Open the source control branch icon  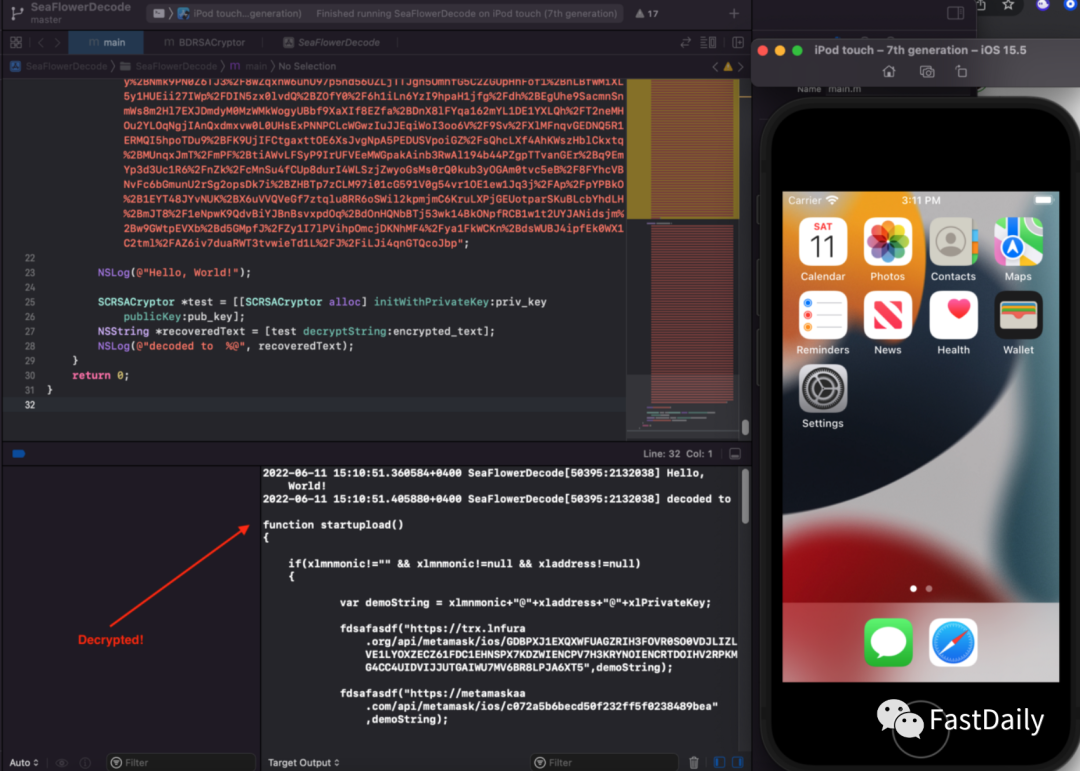tap(17, 12)
